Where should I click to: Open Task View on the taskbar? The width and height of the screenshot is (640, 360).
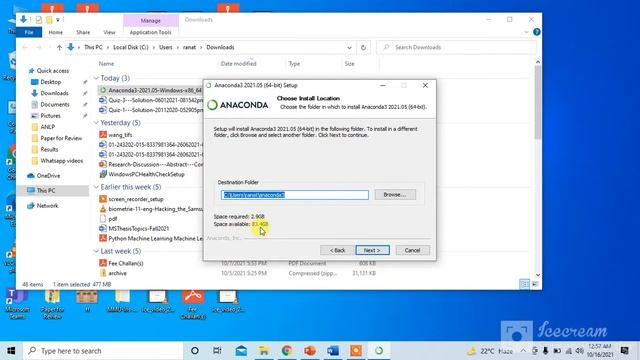point(217,351)
